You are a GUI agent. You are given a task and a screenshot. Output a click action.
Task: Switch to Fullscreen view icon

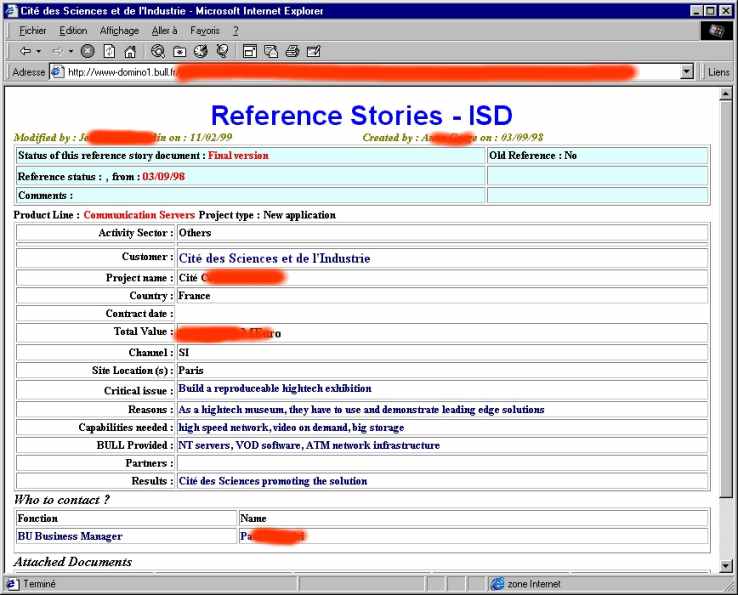[x=249, y=51]
